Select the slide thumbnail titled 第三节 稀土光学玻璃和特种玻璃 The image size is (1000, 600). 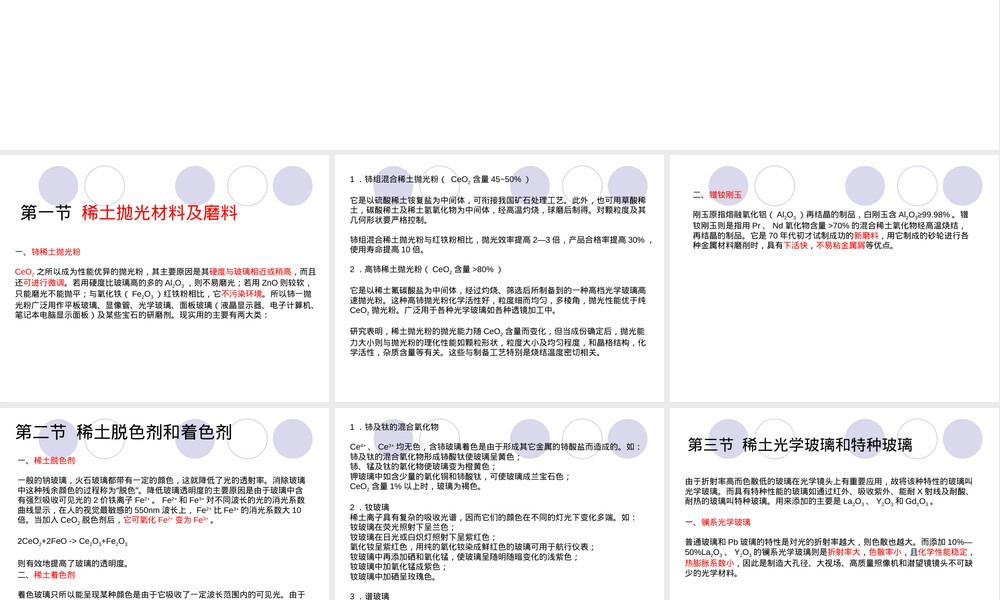[834, 504]
